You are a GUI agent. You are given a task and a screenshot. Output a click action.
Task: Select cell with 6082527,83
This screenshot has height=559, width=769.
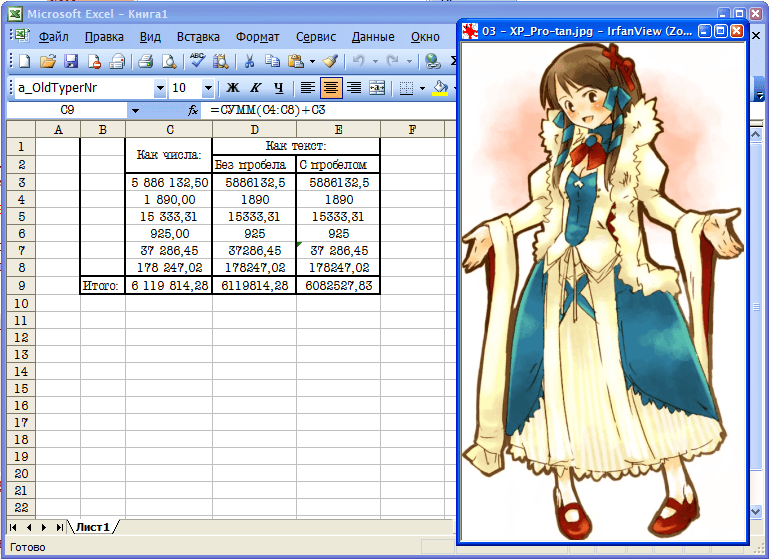coord(338,285)
